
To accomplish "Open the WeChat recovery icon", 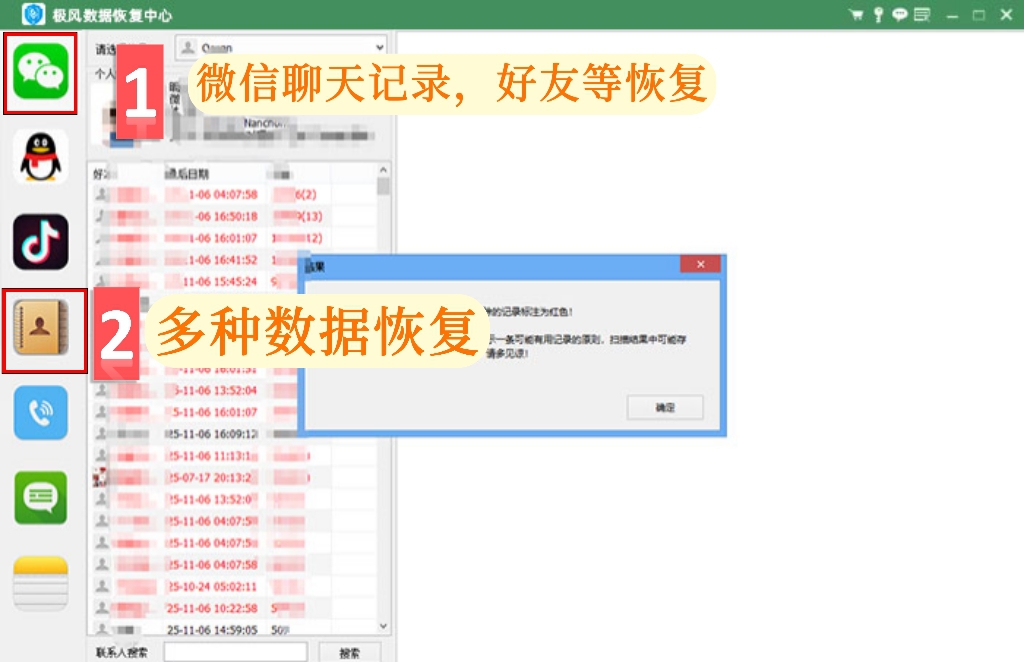I will pyautogui.click(x=40, y=72).
